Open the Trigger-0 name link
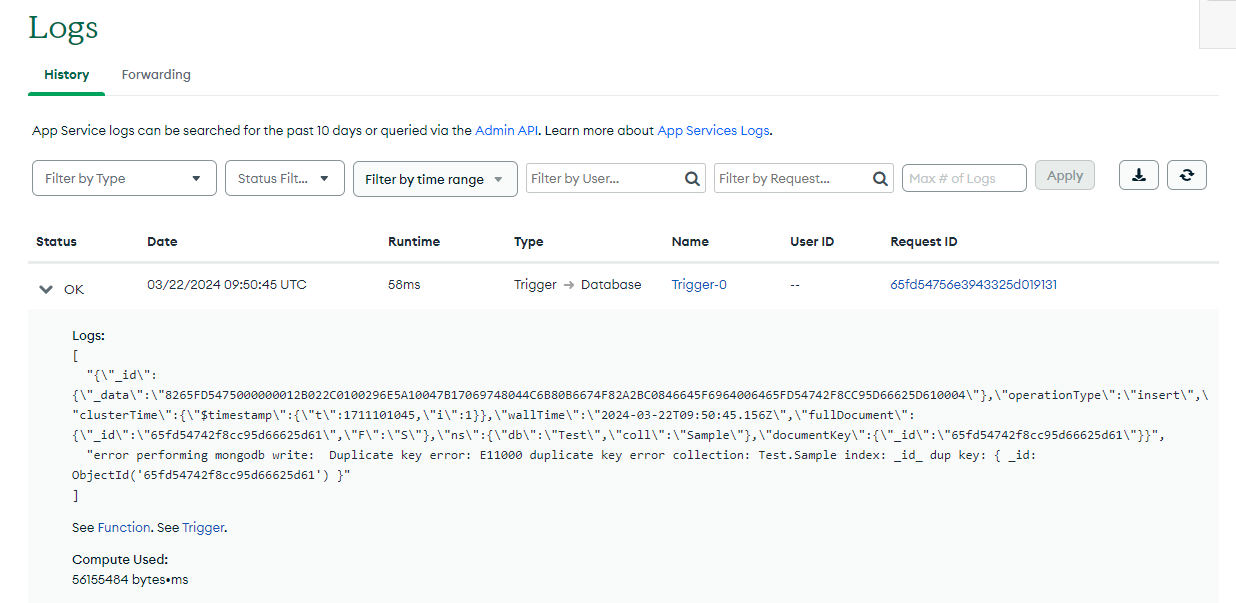 coord(699,285)
